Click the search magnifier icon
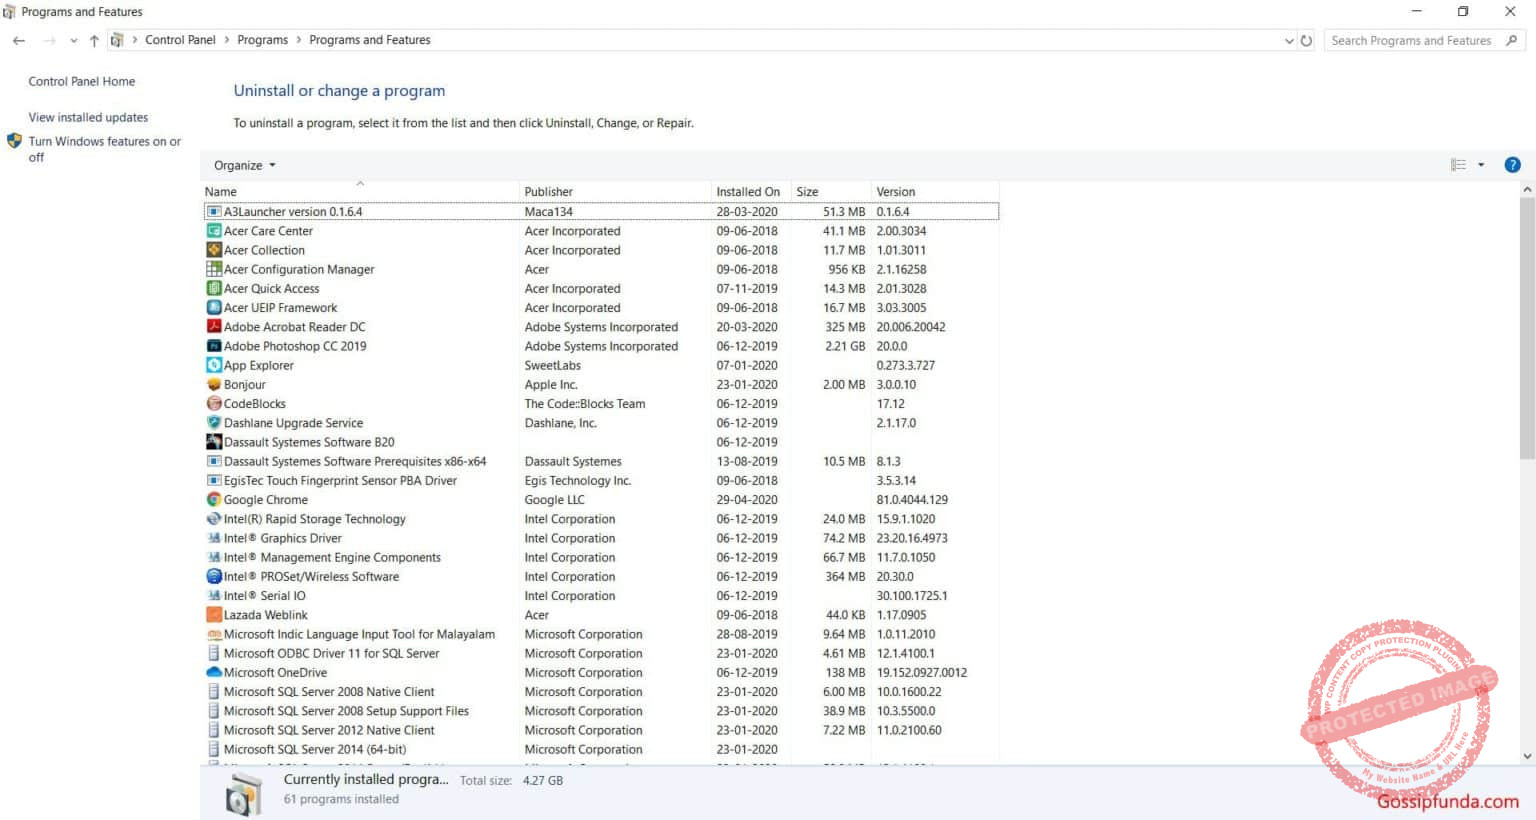1536x820 pixels. click(1511, 40)
